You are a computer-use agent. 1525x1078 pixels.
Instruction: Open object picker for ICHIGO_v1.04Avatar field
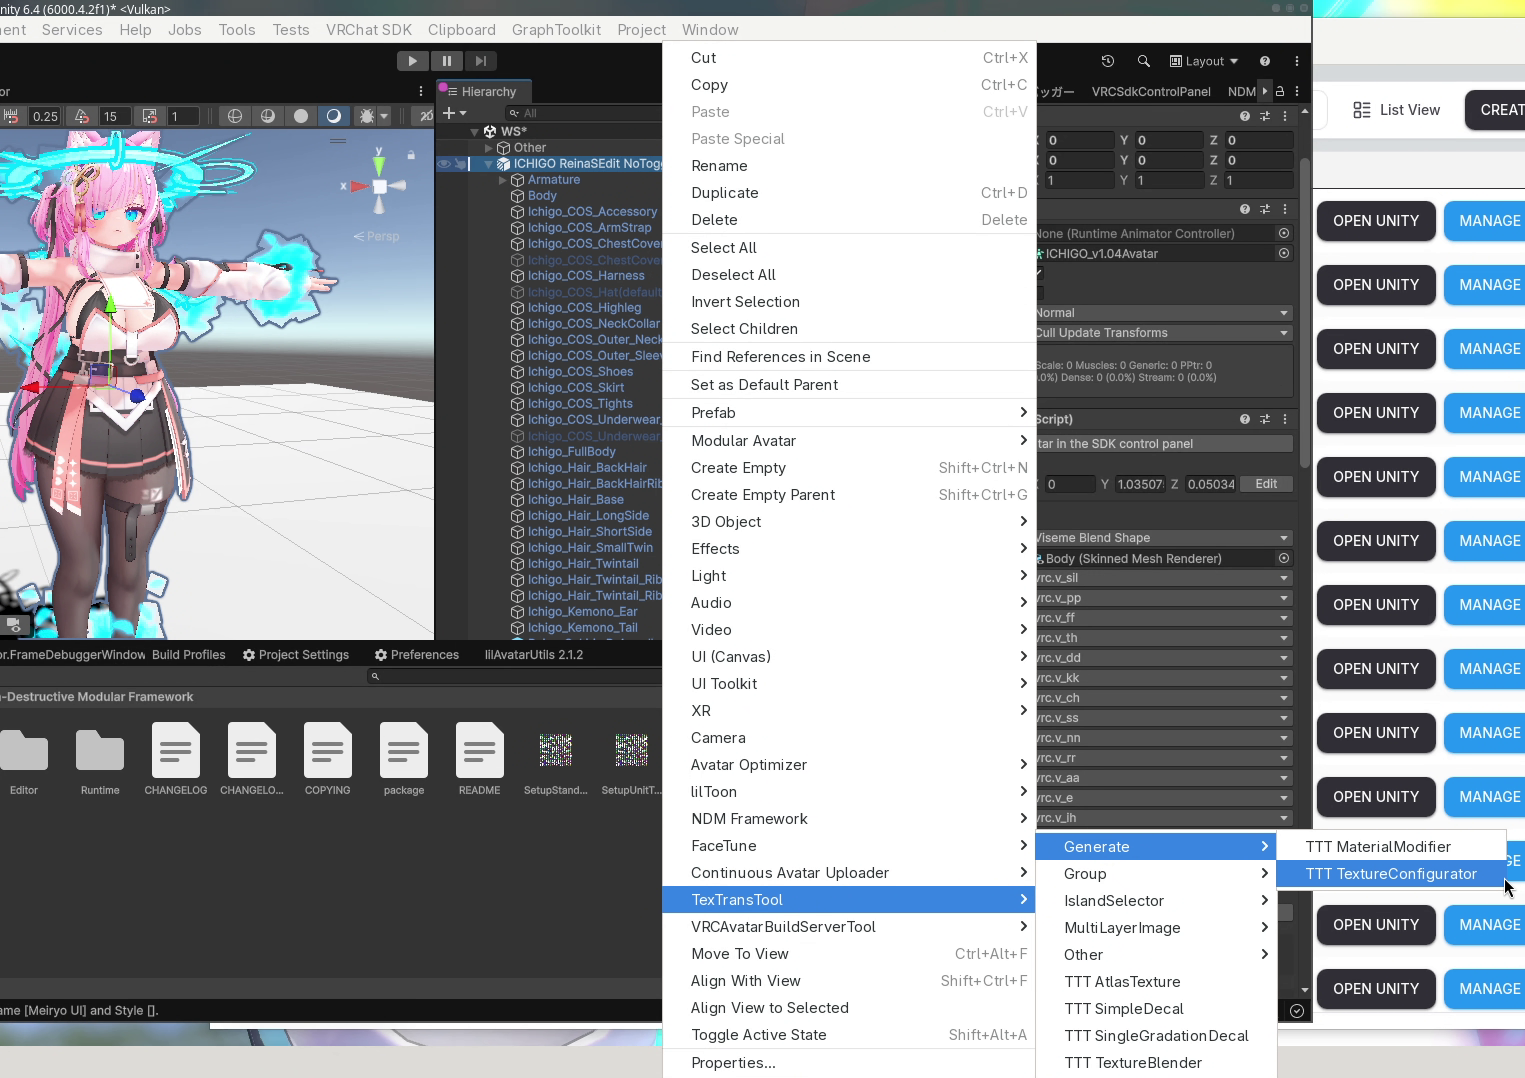click(x=1284, y=253)
